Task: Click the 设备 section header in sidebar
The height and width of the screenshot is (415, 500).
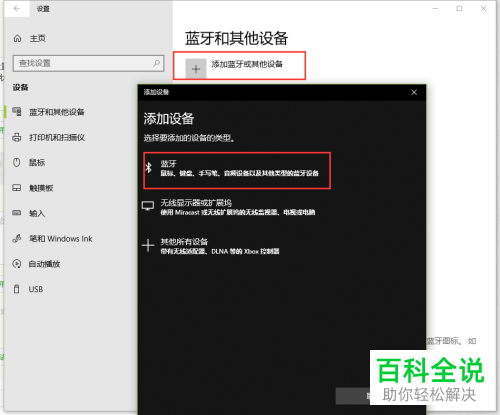Action: [20, 88]
